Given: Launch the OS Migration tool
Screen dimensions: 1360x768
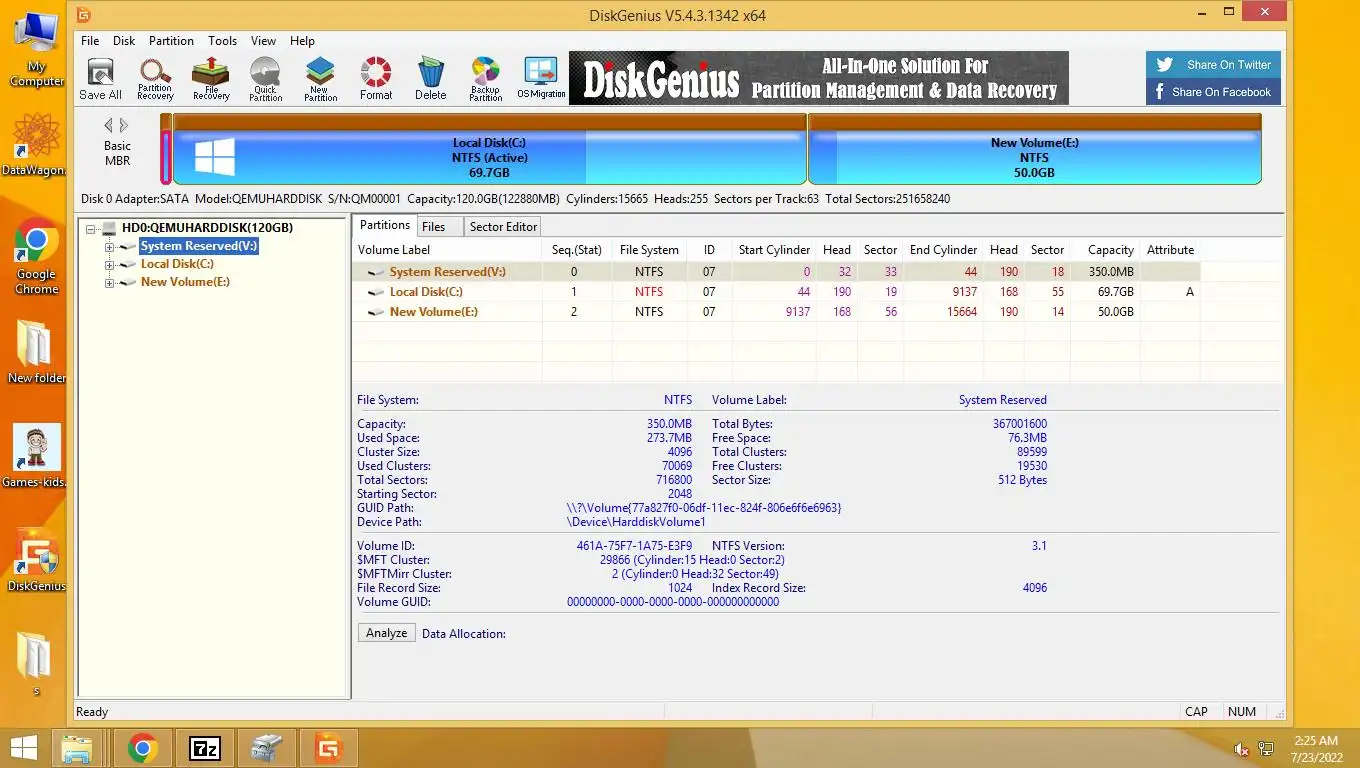Looking at the screenshot, I should 541,79.
